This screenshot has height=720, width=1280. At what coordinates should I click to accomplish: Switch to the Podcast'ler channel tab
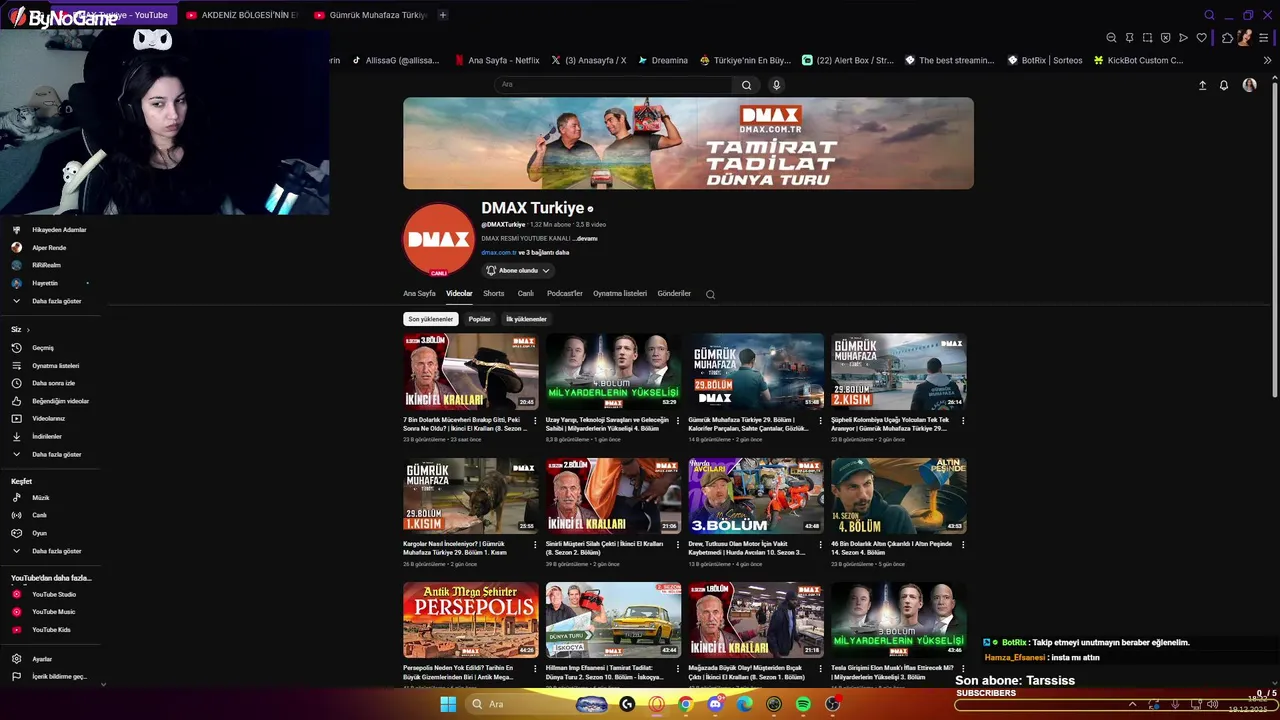565,294
